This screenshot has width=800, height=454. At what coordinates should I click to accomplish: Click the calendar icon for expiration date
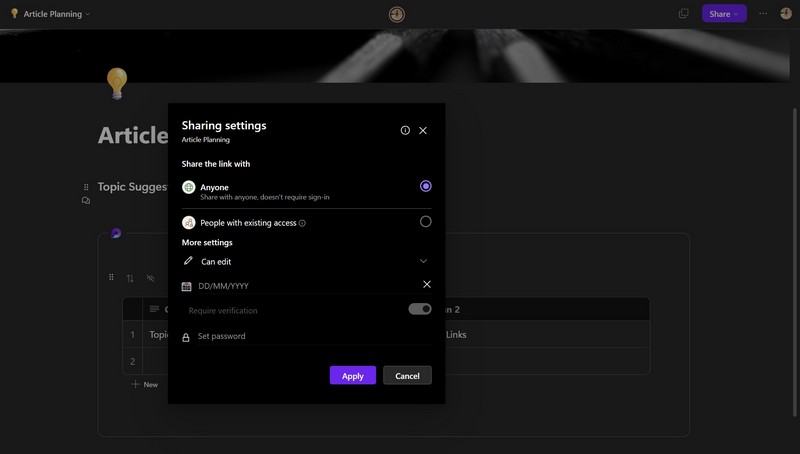coord(186,286)
